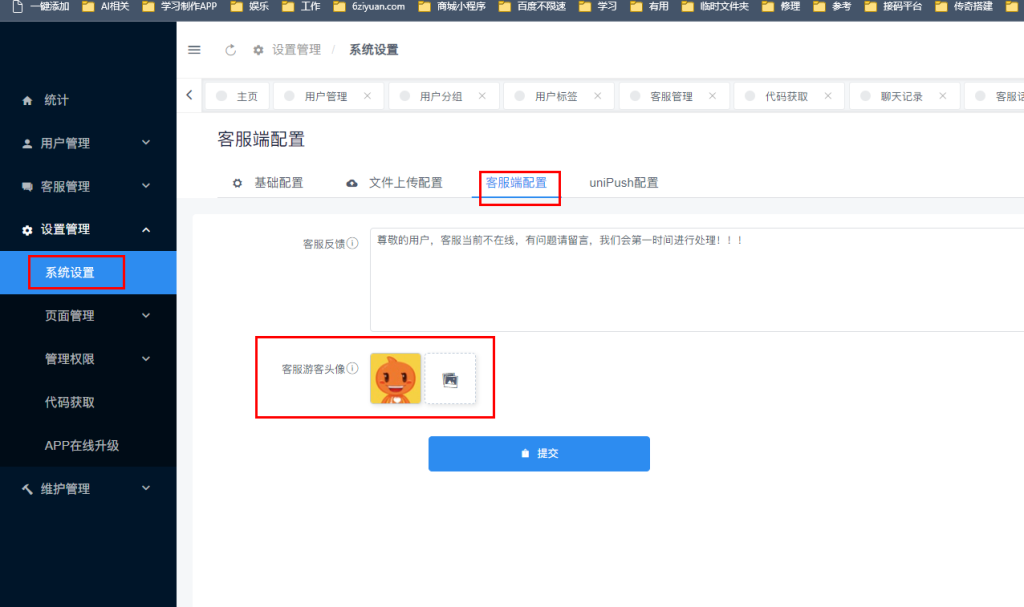Select the wrench icon next to 维护管理
Screen dimensions: 1024x607
tap(26, 488)
